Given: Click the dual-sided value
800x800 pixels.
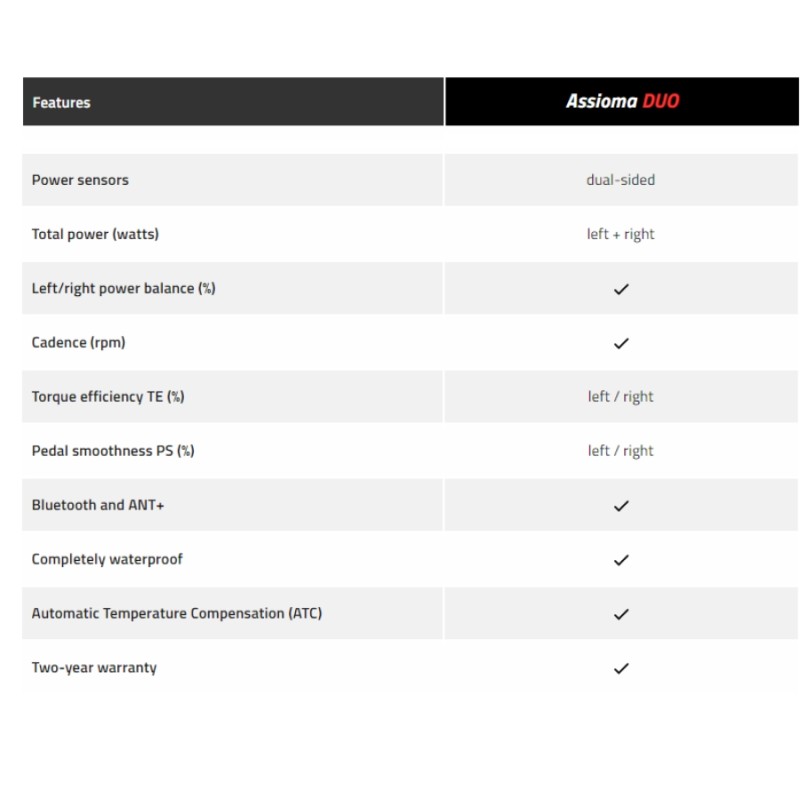Looking at the screenshot, I should [x=621, y=180].
